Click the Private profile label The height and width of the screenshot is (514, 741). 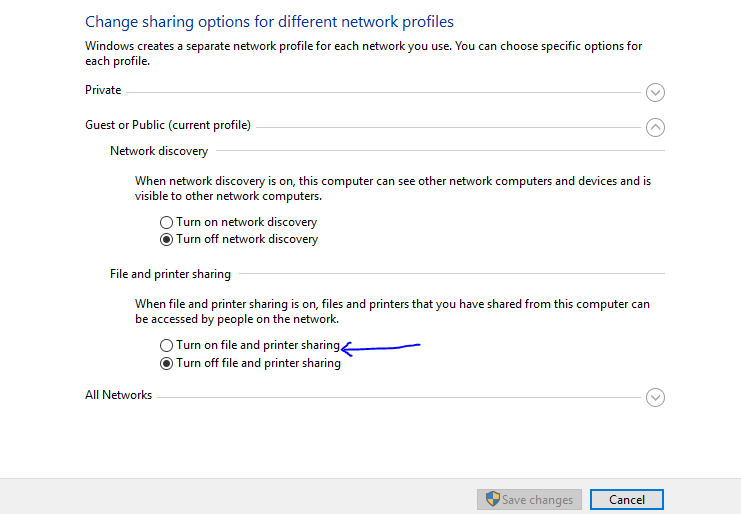(103, 90)
